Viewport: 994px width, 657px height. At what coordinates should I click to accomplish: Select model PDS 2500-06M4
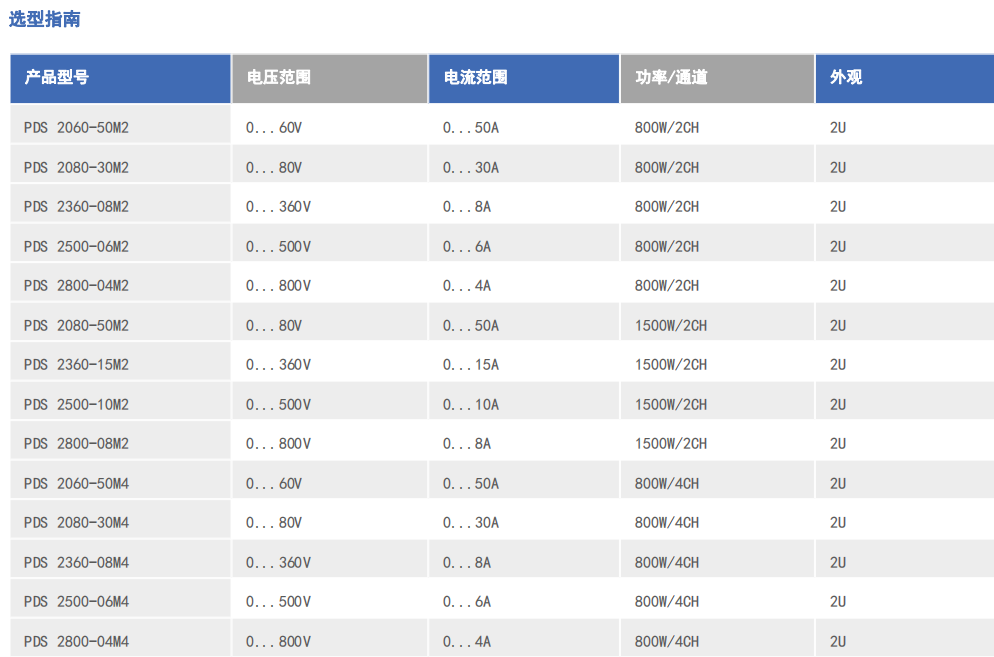coord(76,602)
